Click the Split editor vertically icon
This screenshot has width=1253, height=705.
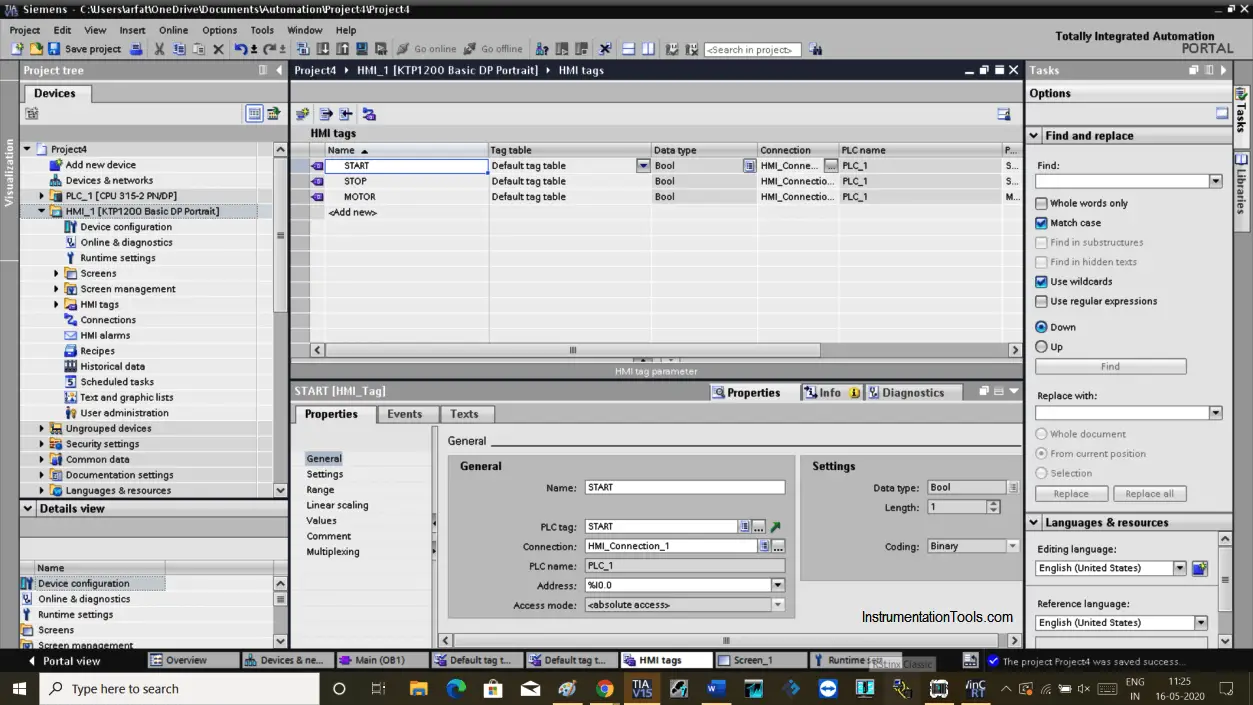coord(648,49)
